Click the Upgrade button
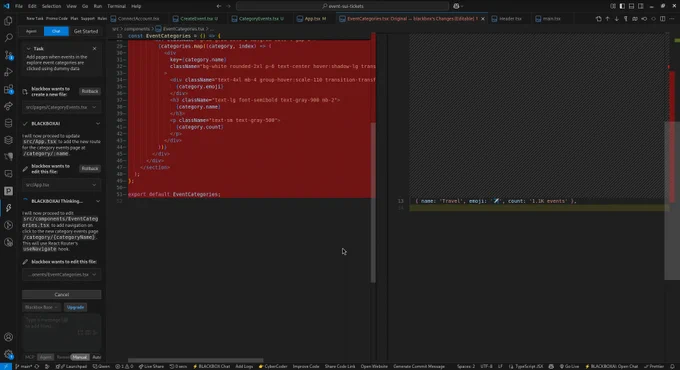The width and height of the screenshot is (680, 370). pos(75,307)
